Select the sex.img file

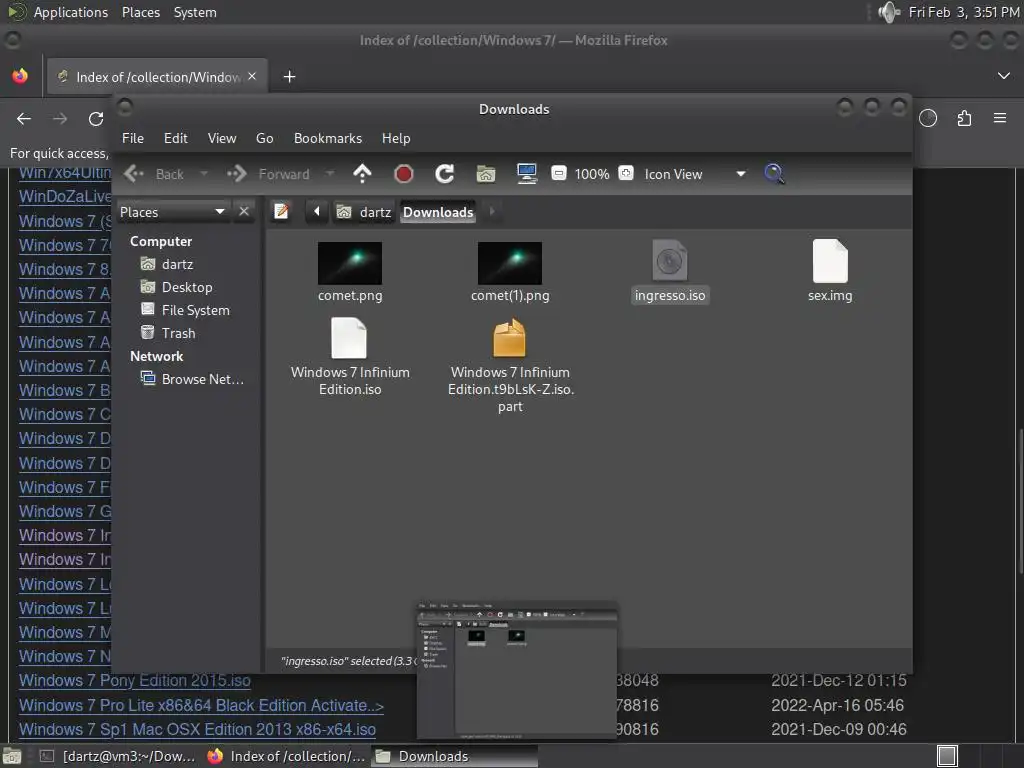(x=830, y=270)
